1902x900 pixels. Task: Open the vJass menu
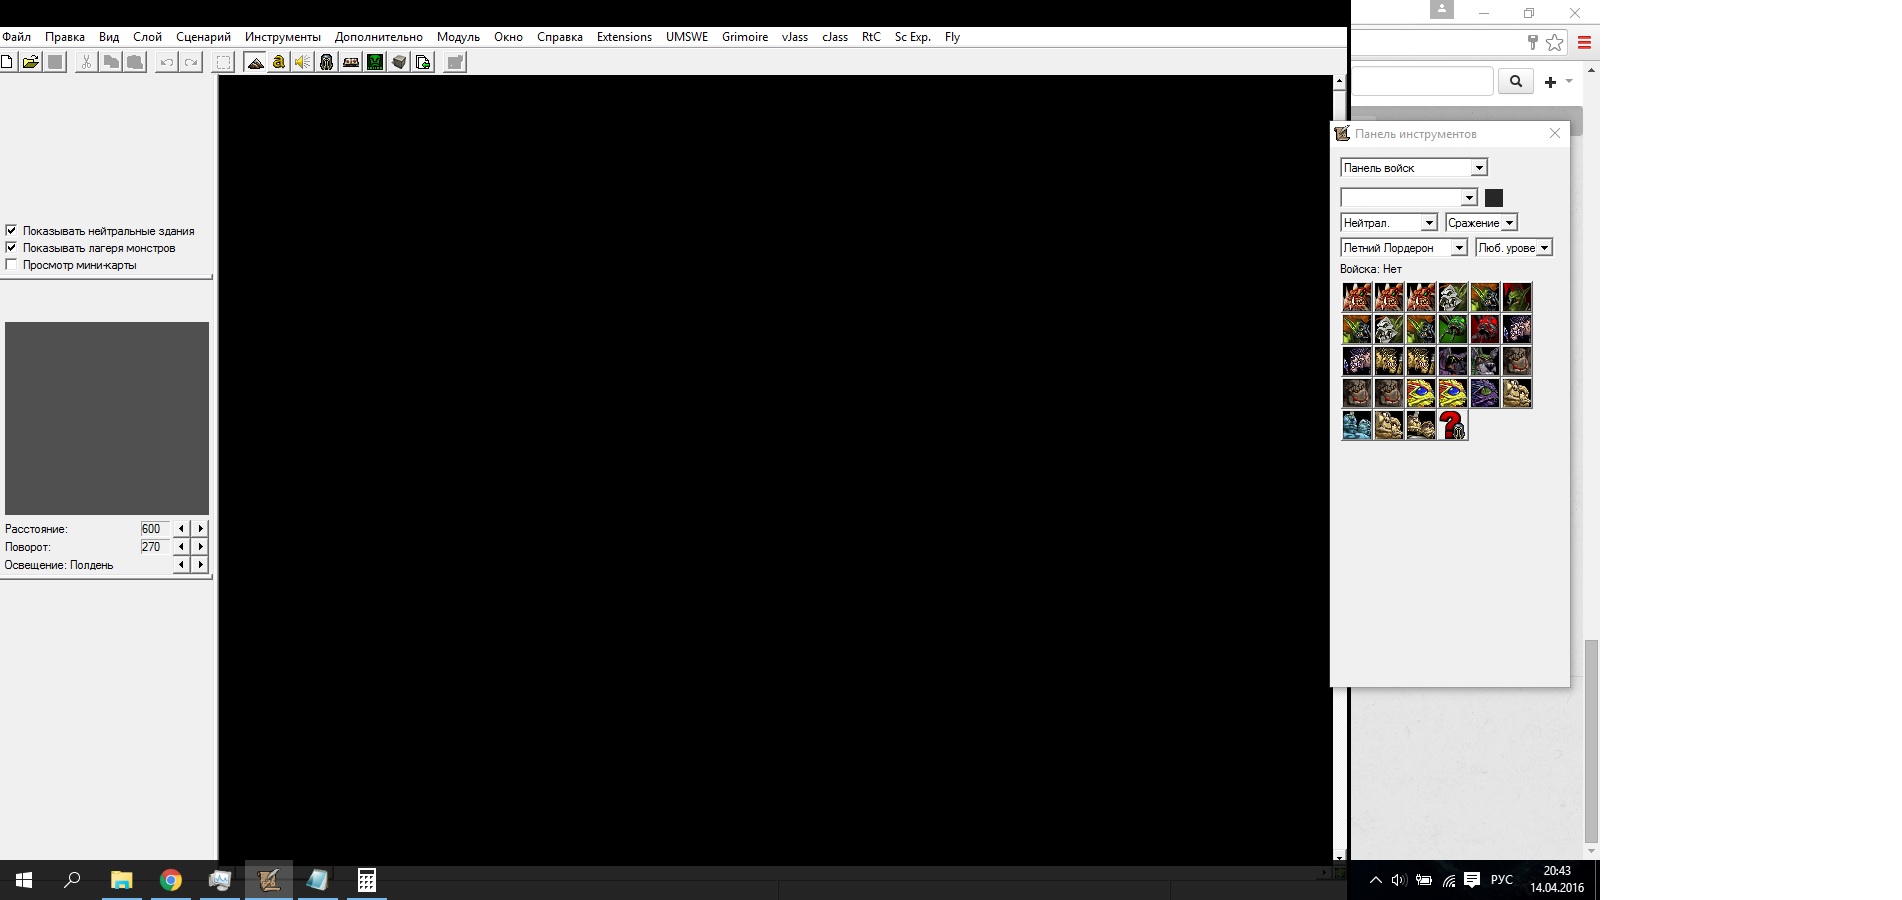click(x=795, y=37)
